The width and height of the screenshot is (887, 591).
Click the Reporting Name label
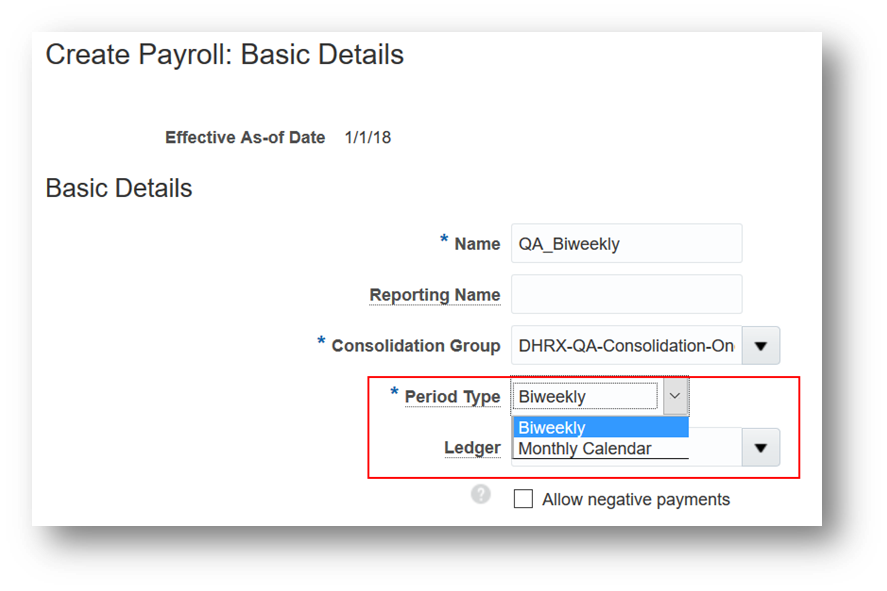pos(435,295)
